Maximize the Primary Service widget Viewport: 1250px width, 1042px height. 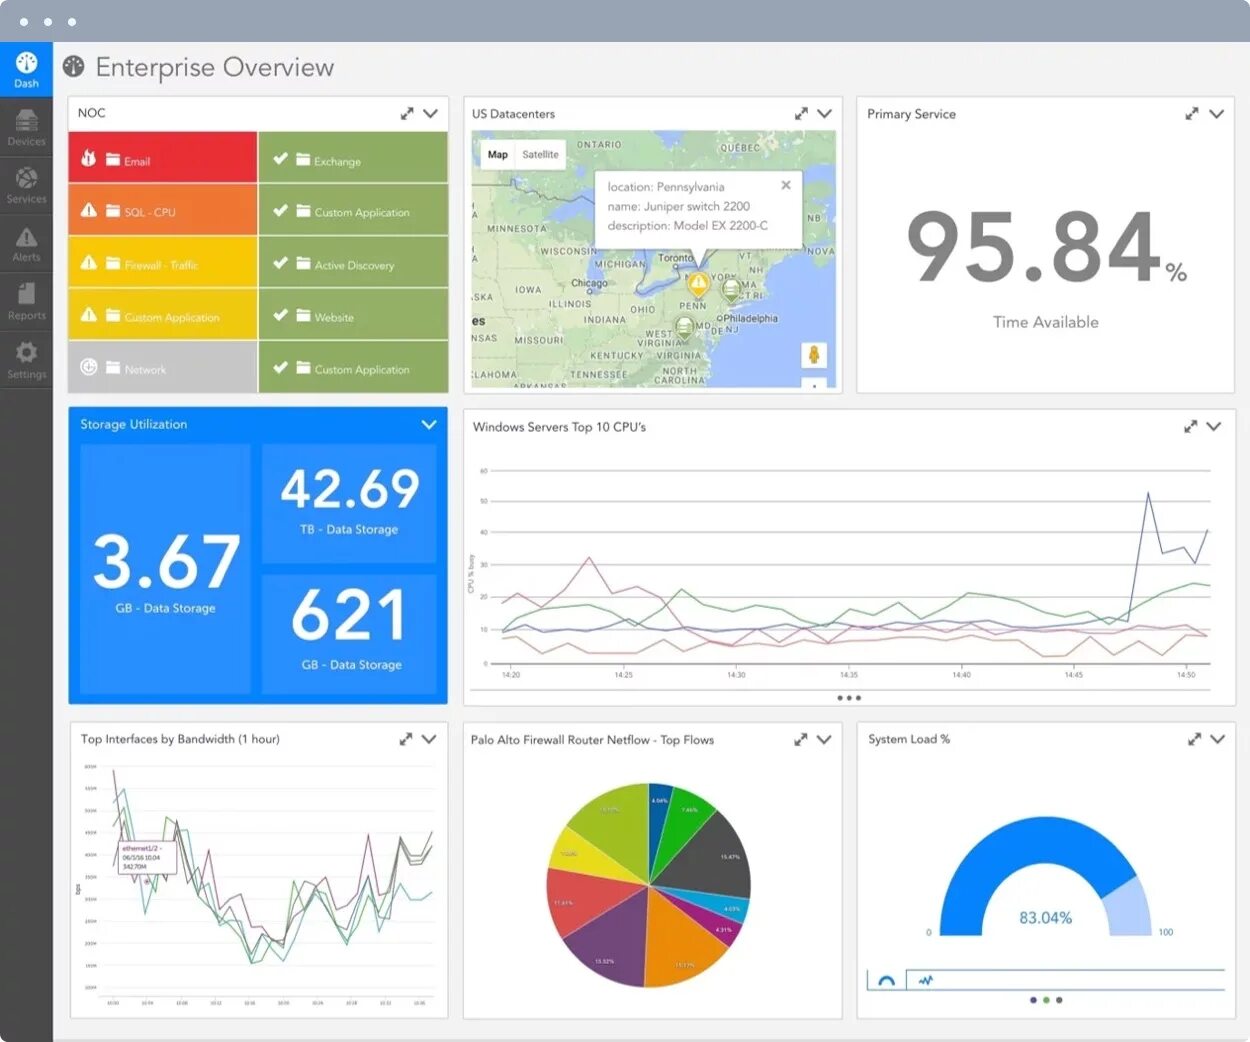1191,114
